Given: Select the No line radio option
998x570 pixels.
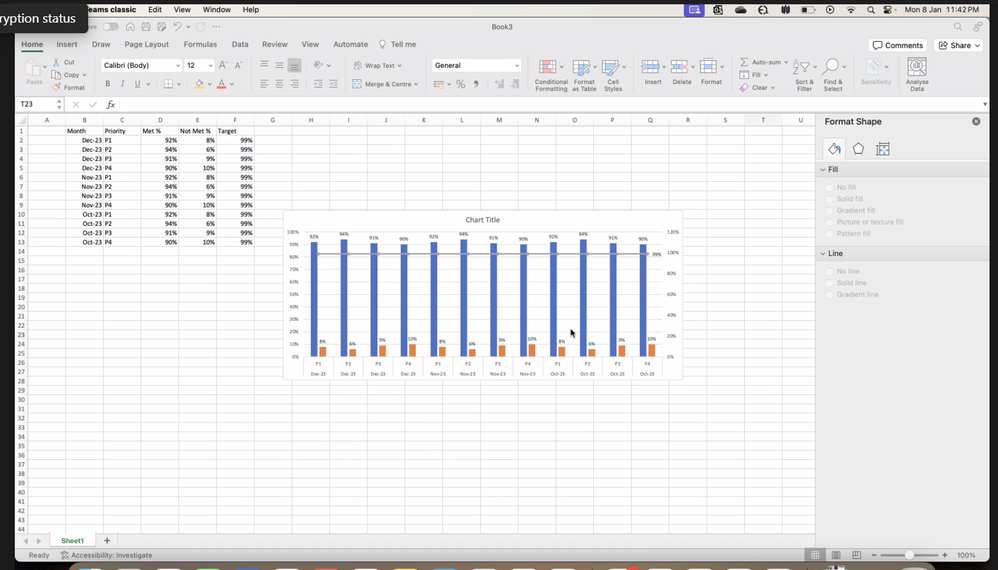Looking at the screenshot, I should point(829,271).
